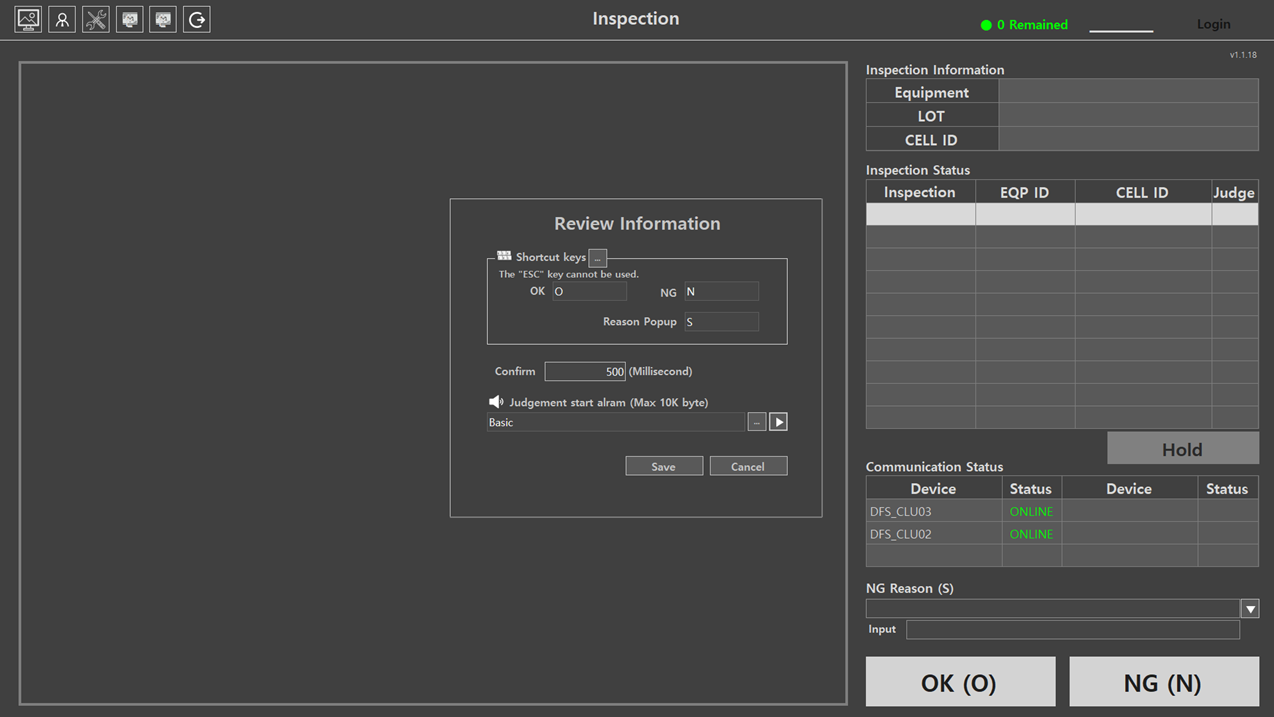Open the user account icon
The image size is (1274, 717).
62,19
